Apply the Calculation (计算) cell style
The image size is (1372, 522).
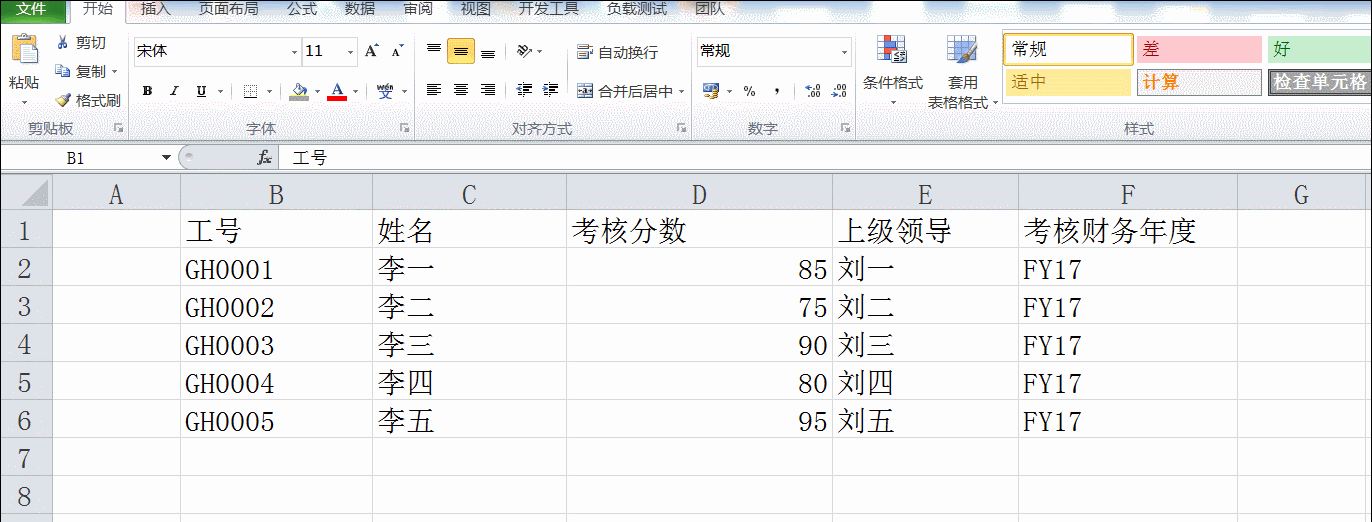tap(1199, 82)
